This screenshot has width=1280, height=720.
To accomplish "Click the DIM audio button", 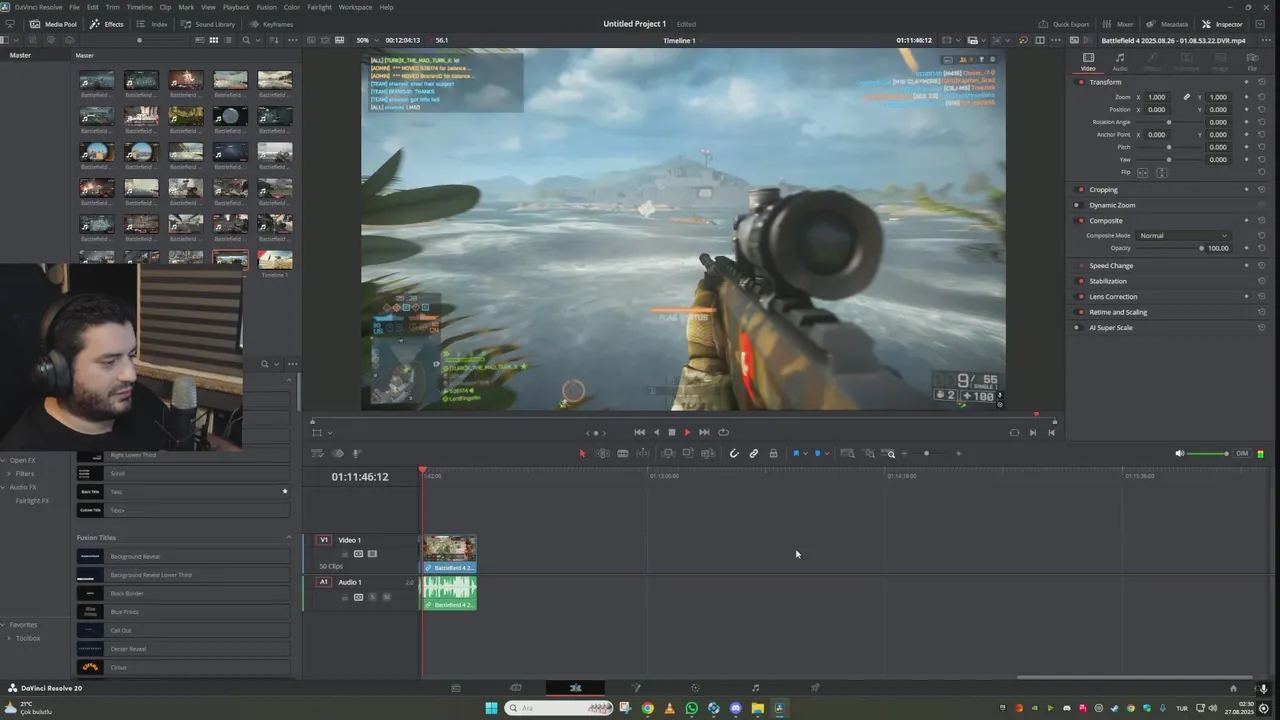I will point(1242,454).
